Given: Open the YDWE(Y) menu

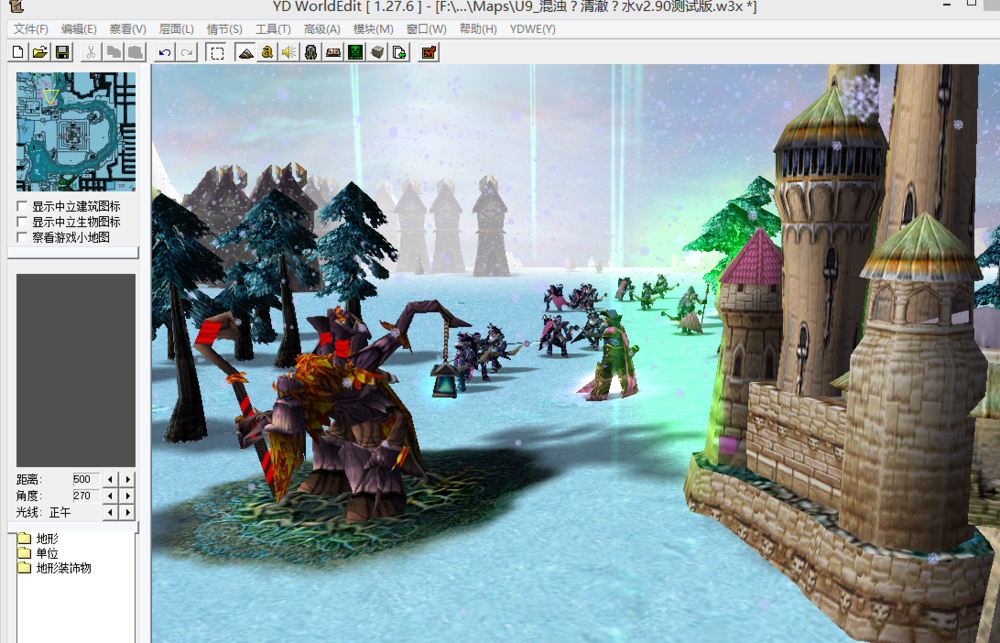Looking at the screenshot, I should (x=533, y=29).
